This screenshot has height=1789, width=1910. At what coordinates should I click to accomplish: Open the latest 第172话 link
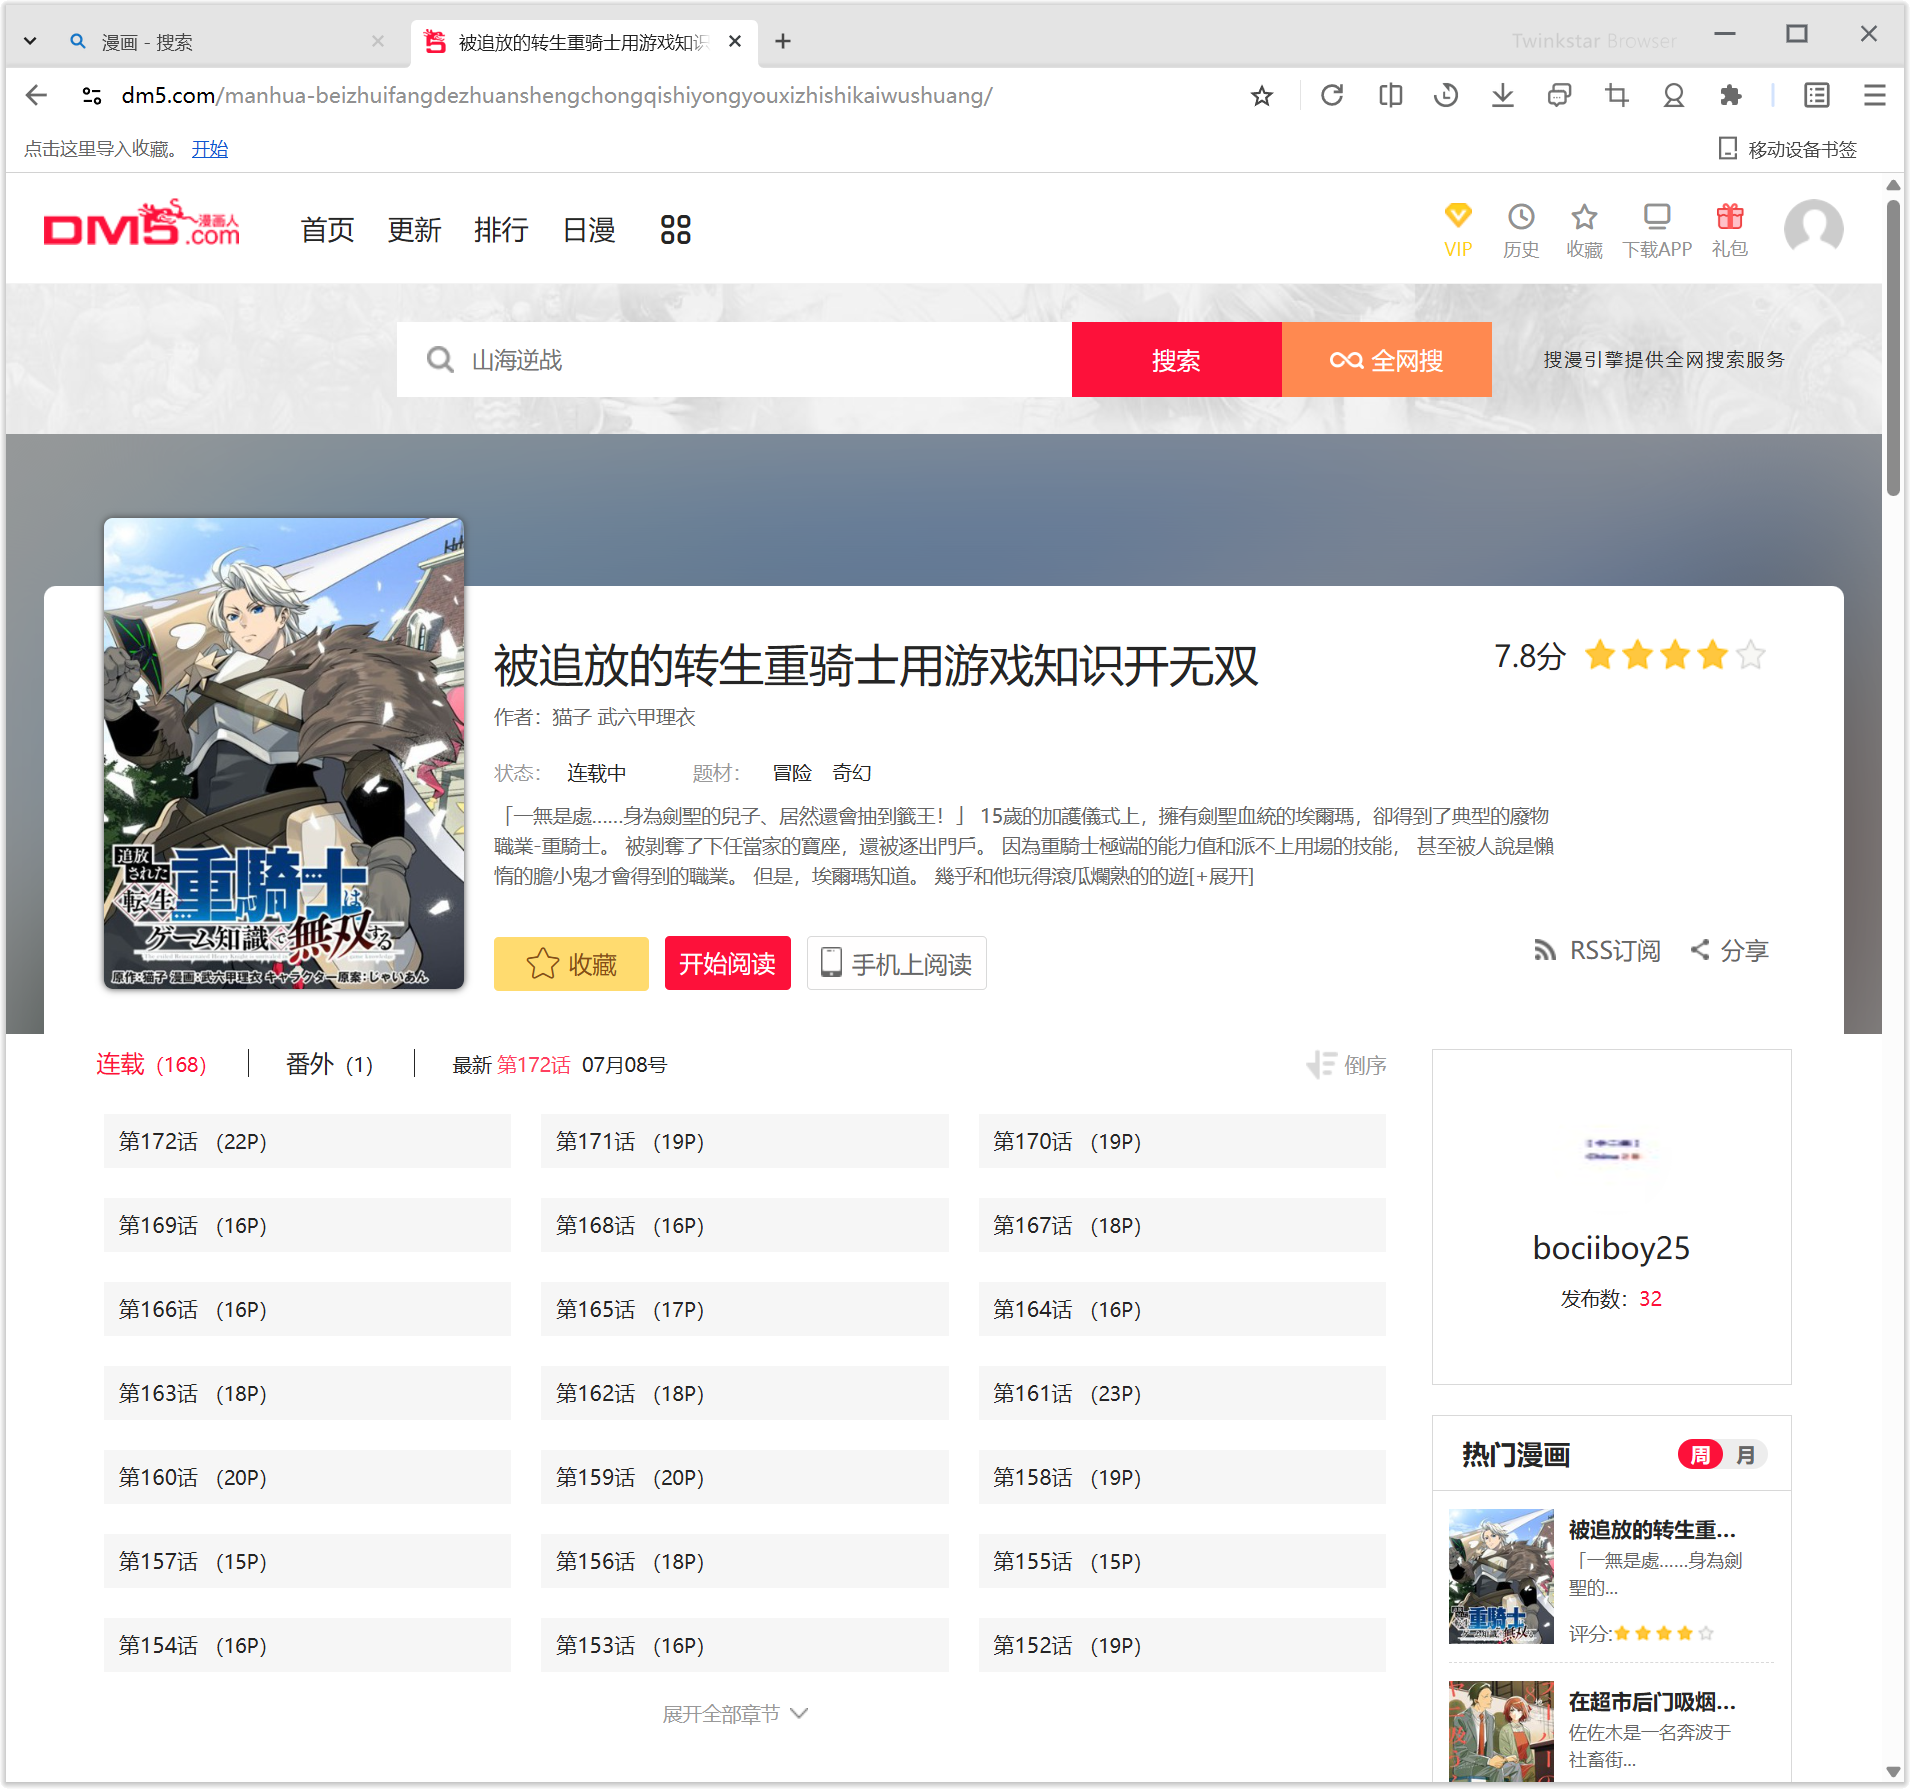pos(533,1065)
